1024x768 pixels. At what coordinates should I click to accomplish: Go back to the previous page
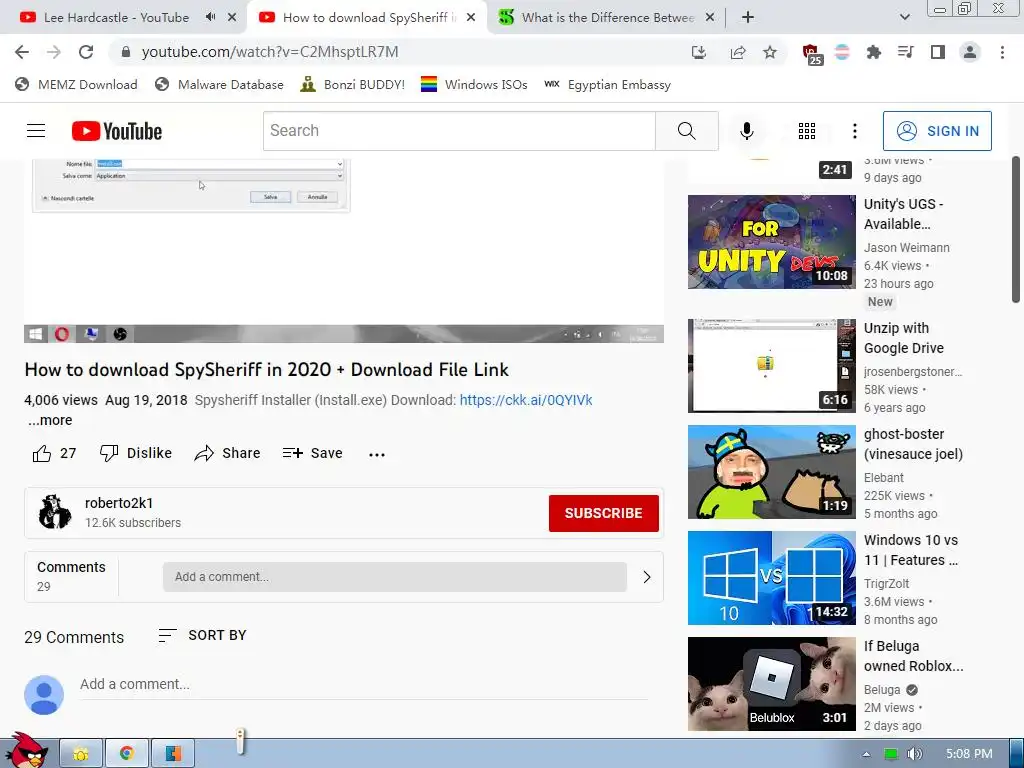pyautogui.click(x=22, y=52)
